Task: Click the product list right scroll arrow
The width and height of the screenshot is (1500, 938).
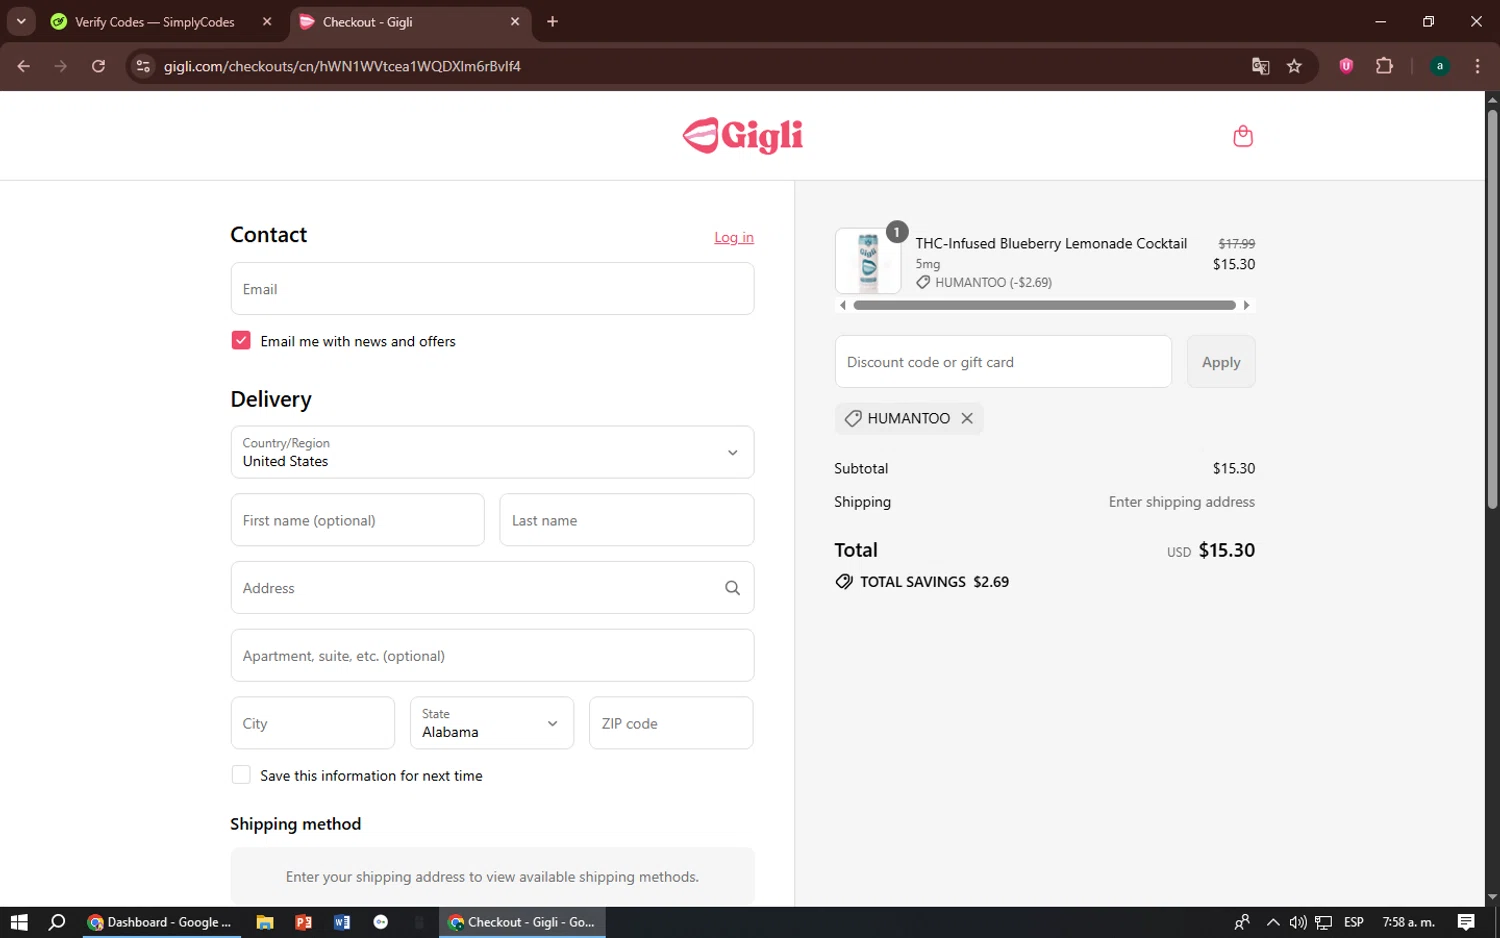Action: pyautogui.click(x=1246, y=305)
